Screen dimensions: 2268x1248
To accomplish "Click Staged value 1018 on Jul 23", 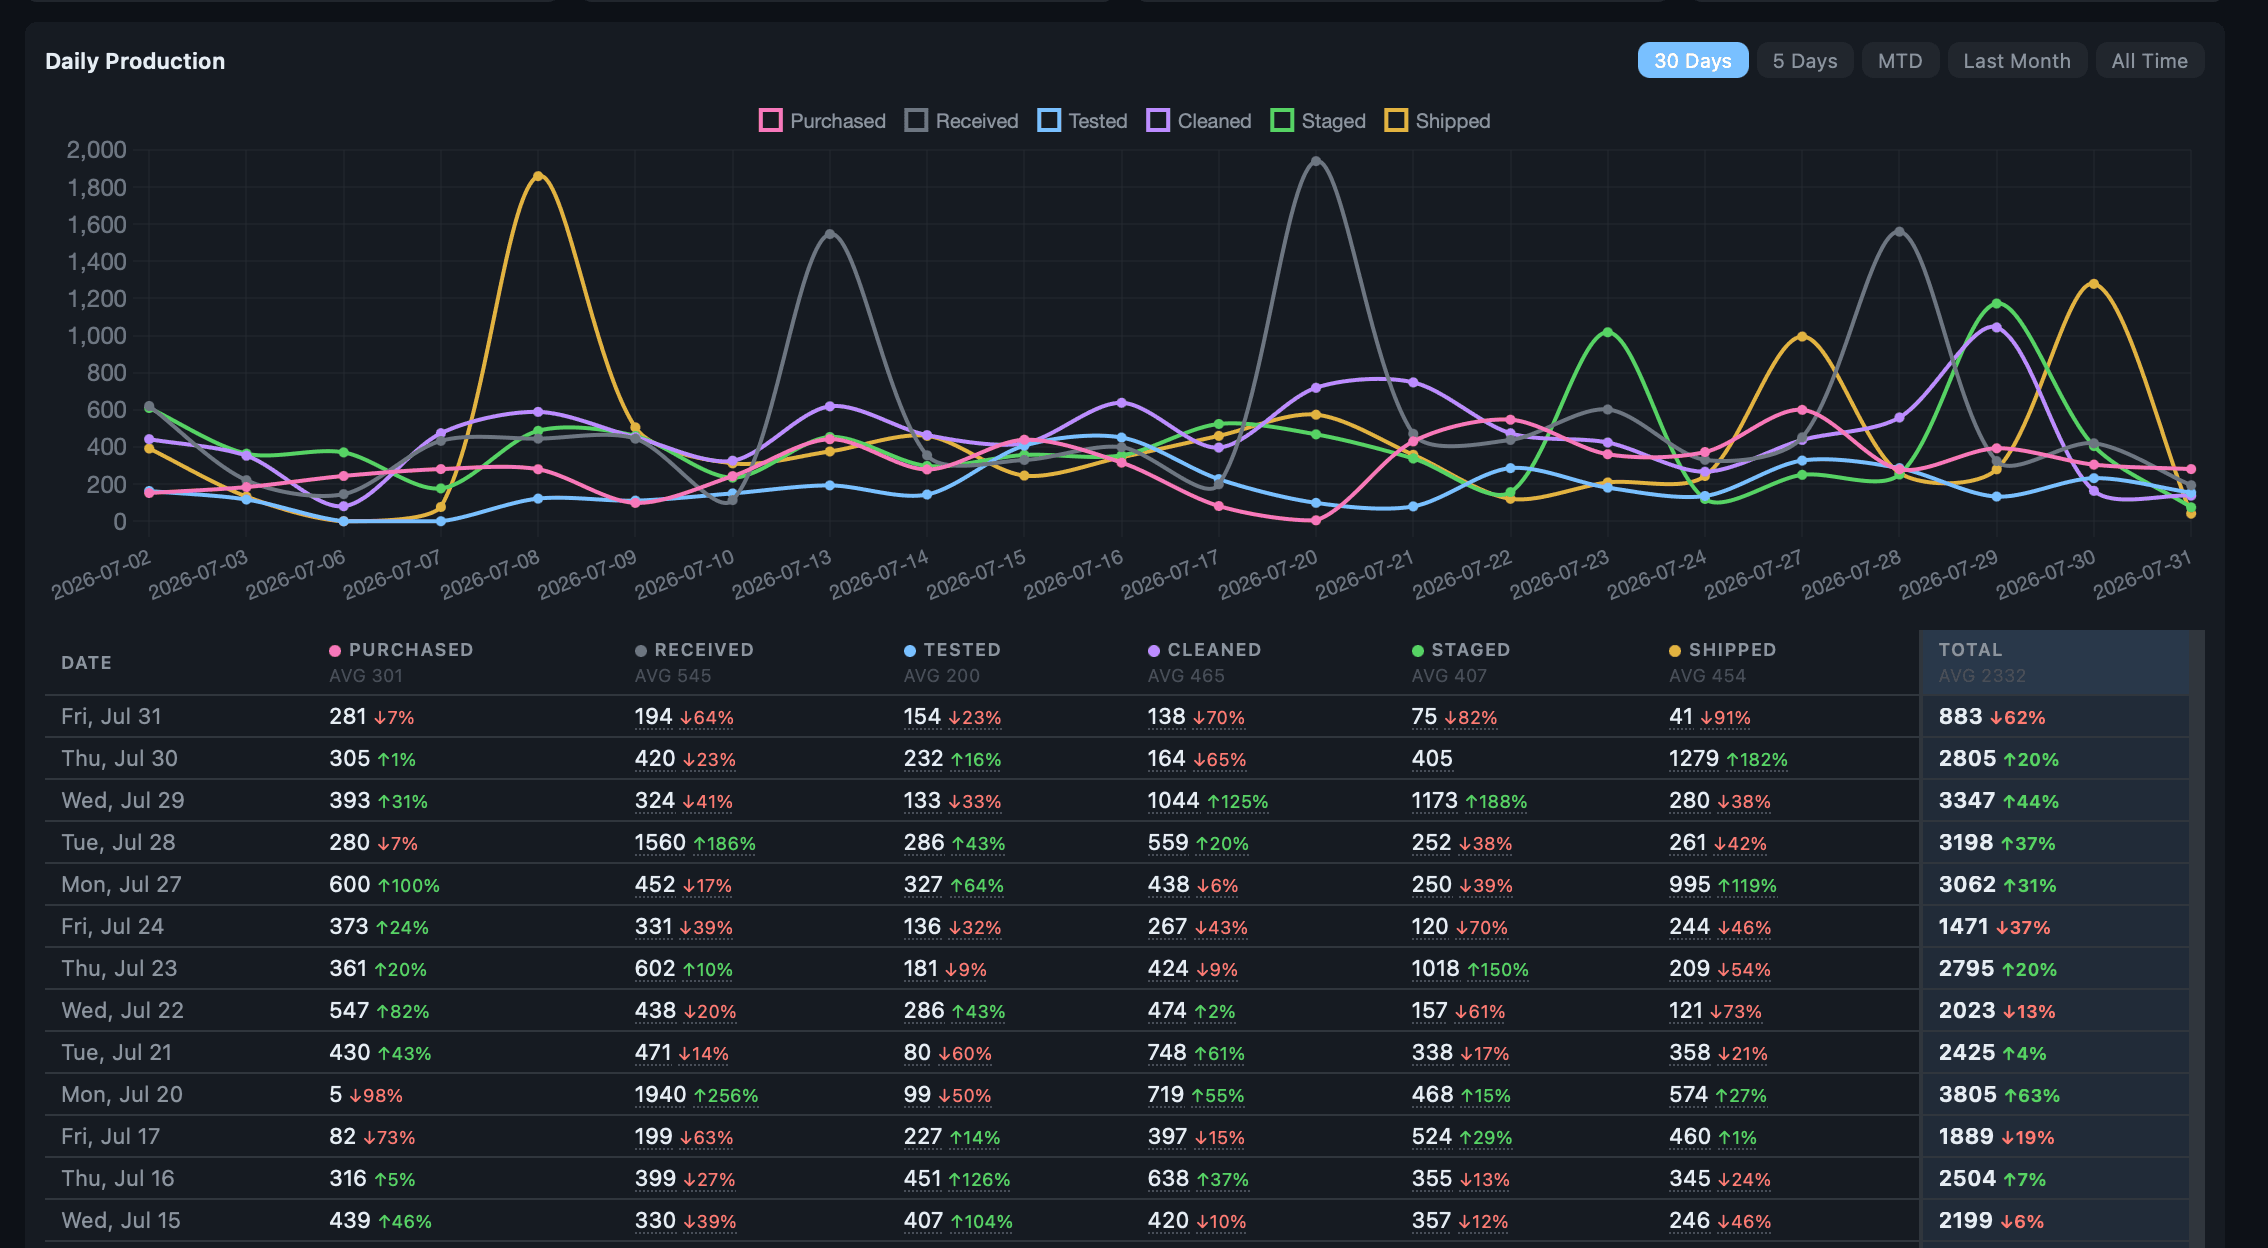I will pyautogui.click(x=1436, y=969).
